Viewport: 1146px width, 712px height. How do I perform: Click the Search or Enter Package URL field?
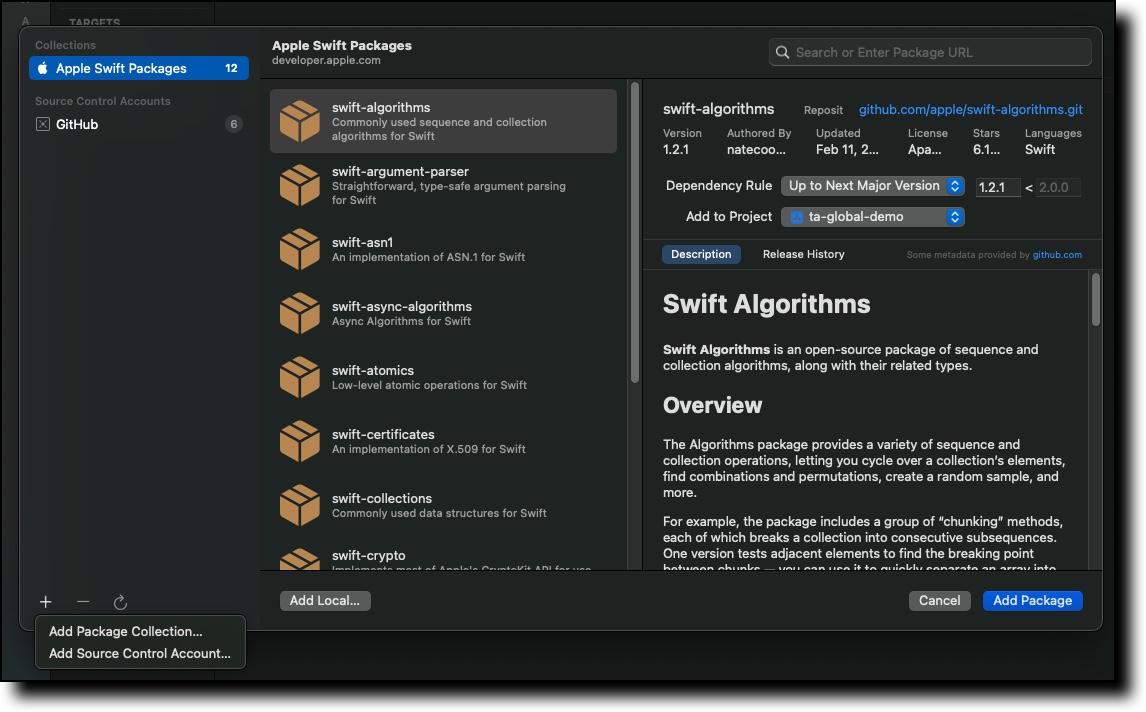(x=930, y=53)
